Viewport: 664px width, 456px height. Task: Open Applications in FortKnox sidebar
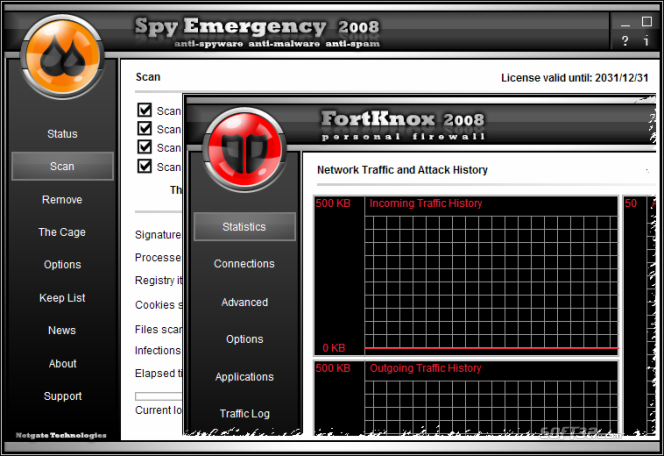click(244, 376)
